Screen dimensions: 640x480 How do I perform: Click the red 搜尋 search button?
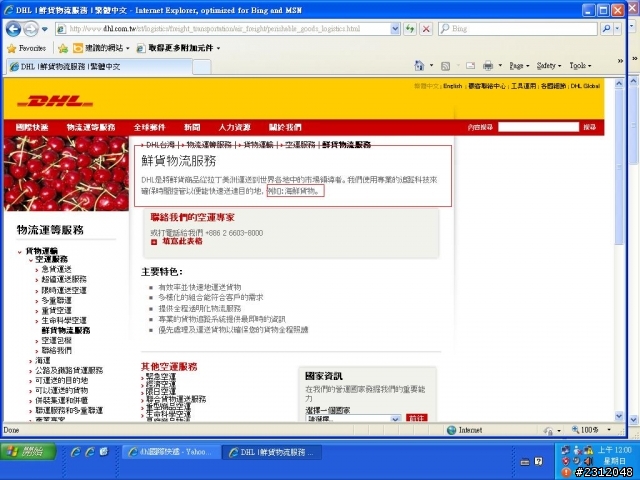(589, 127)
